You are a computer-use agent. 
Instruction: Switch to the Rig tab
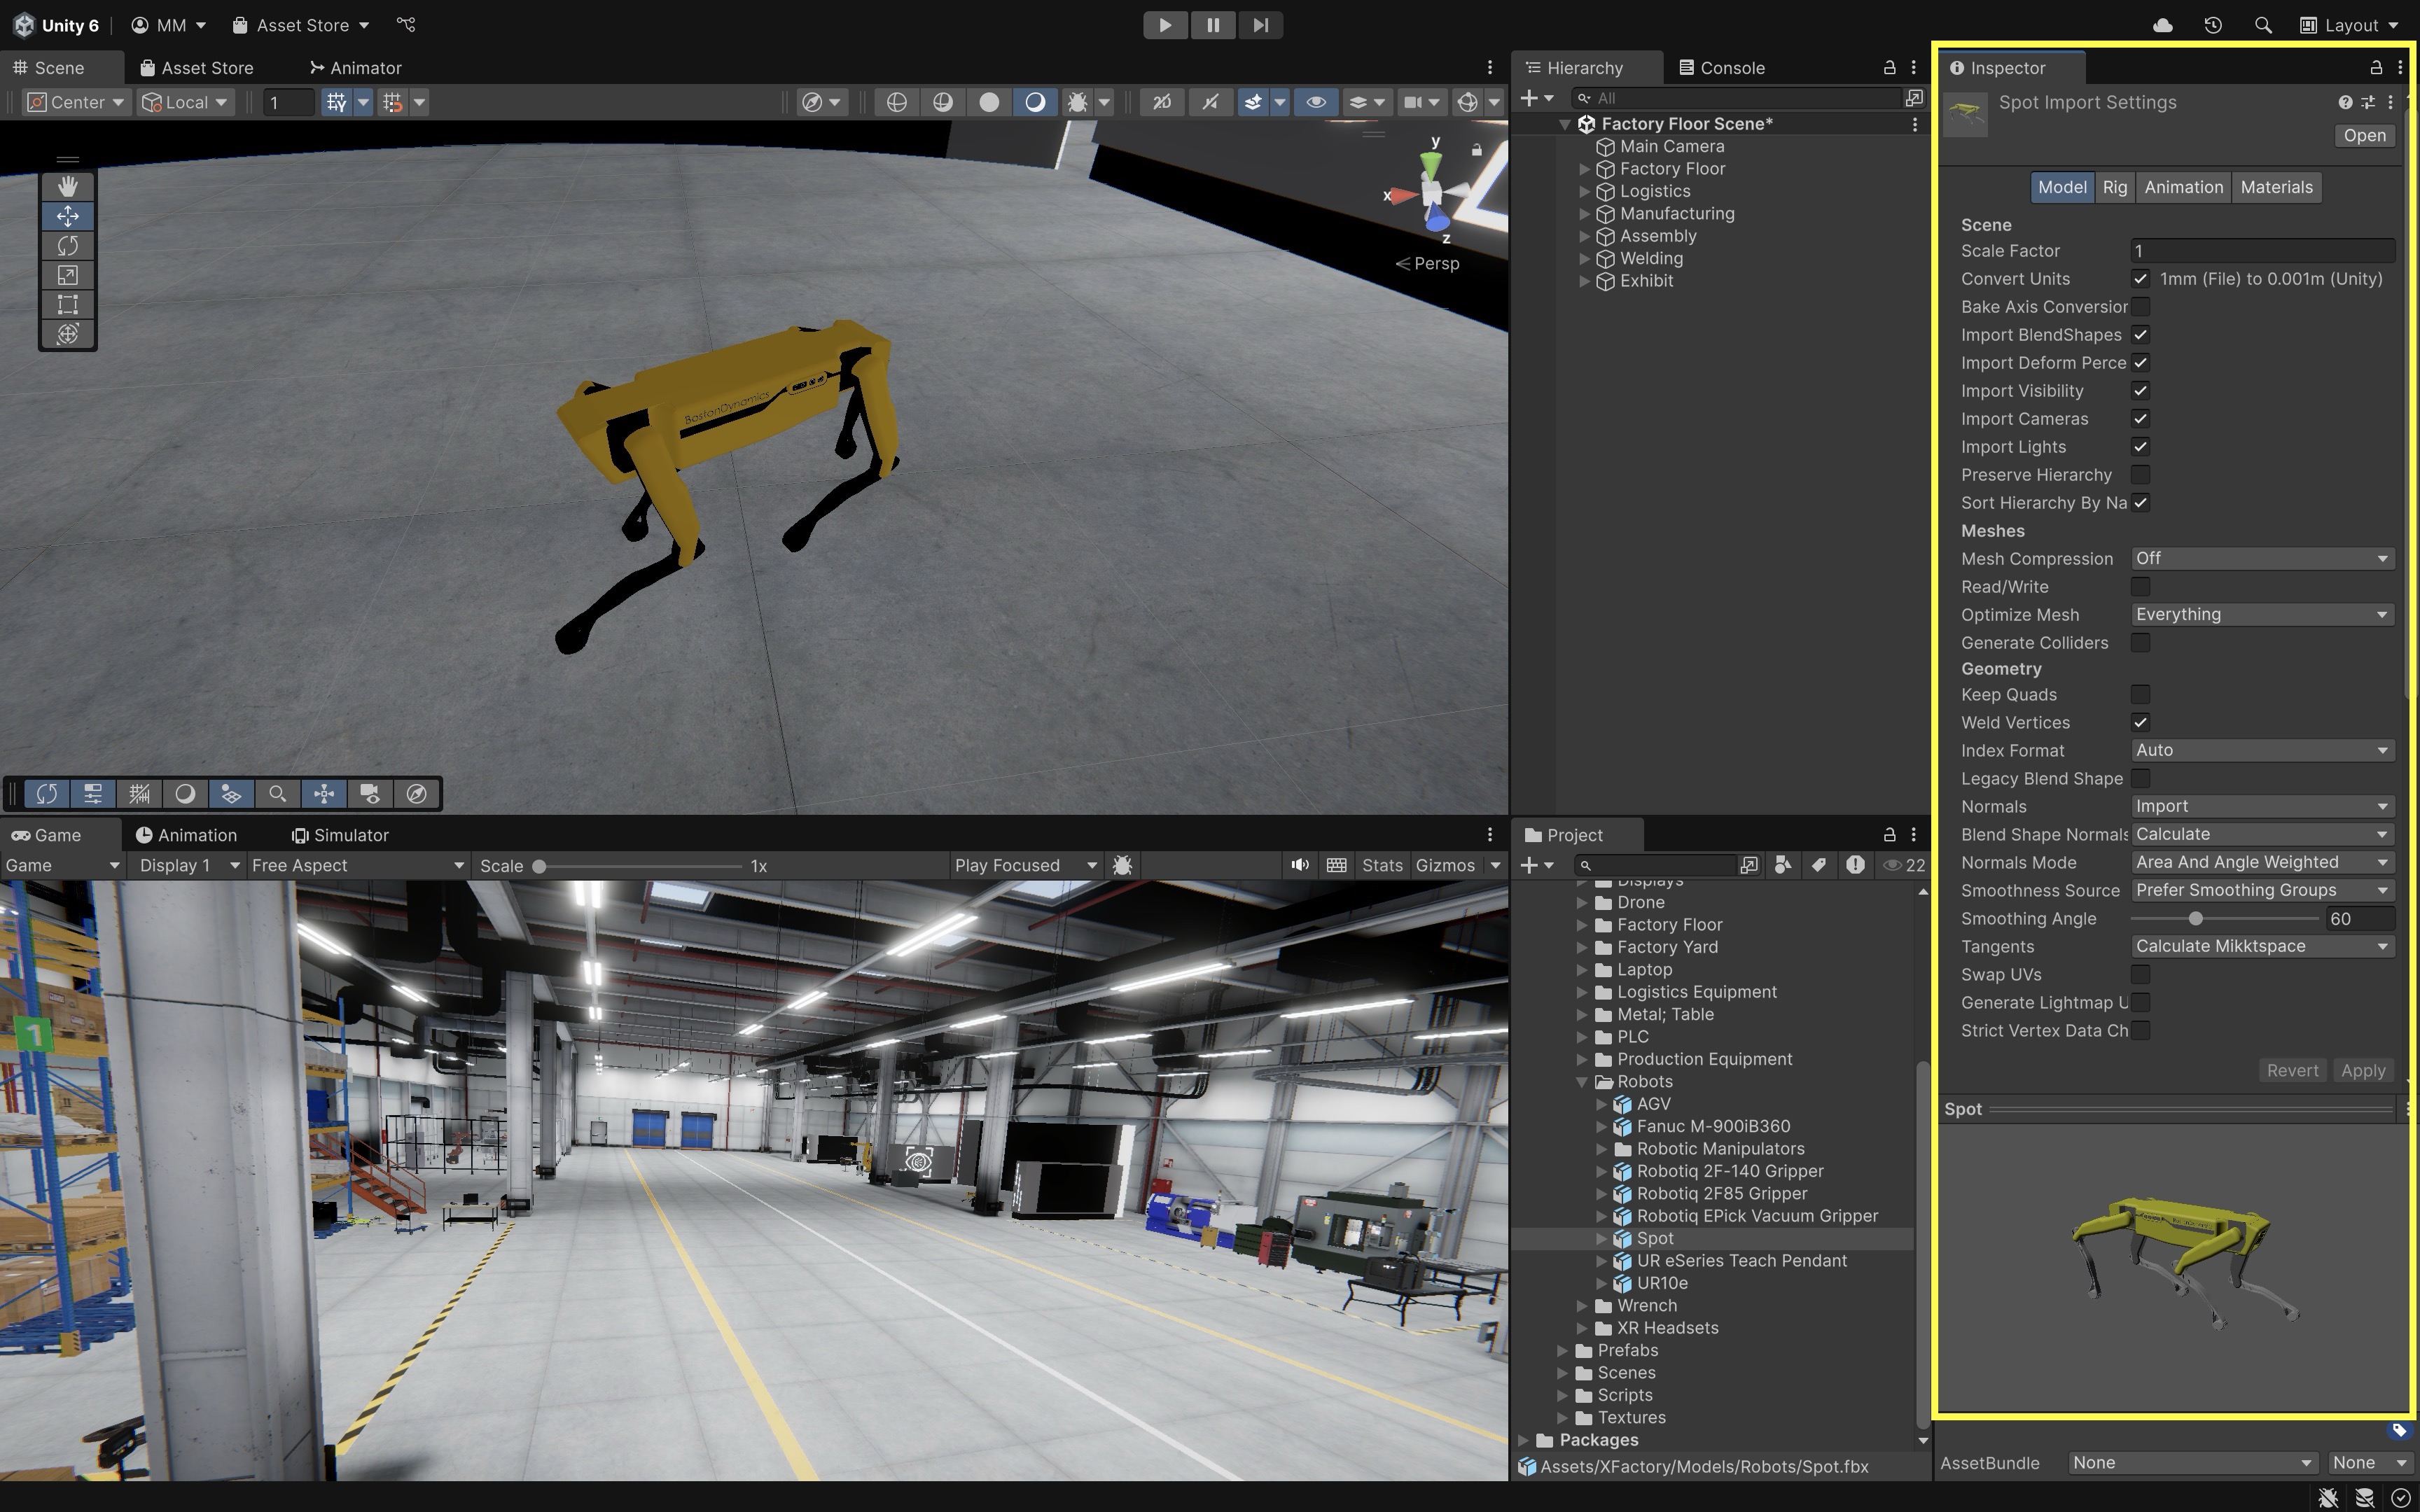[2114, 187]
